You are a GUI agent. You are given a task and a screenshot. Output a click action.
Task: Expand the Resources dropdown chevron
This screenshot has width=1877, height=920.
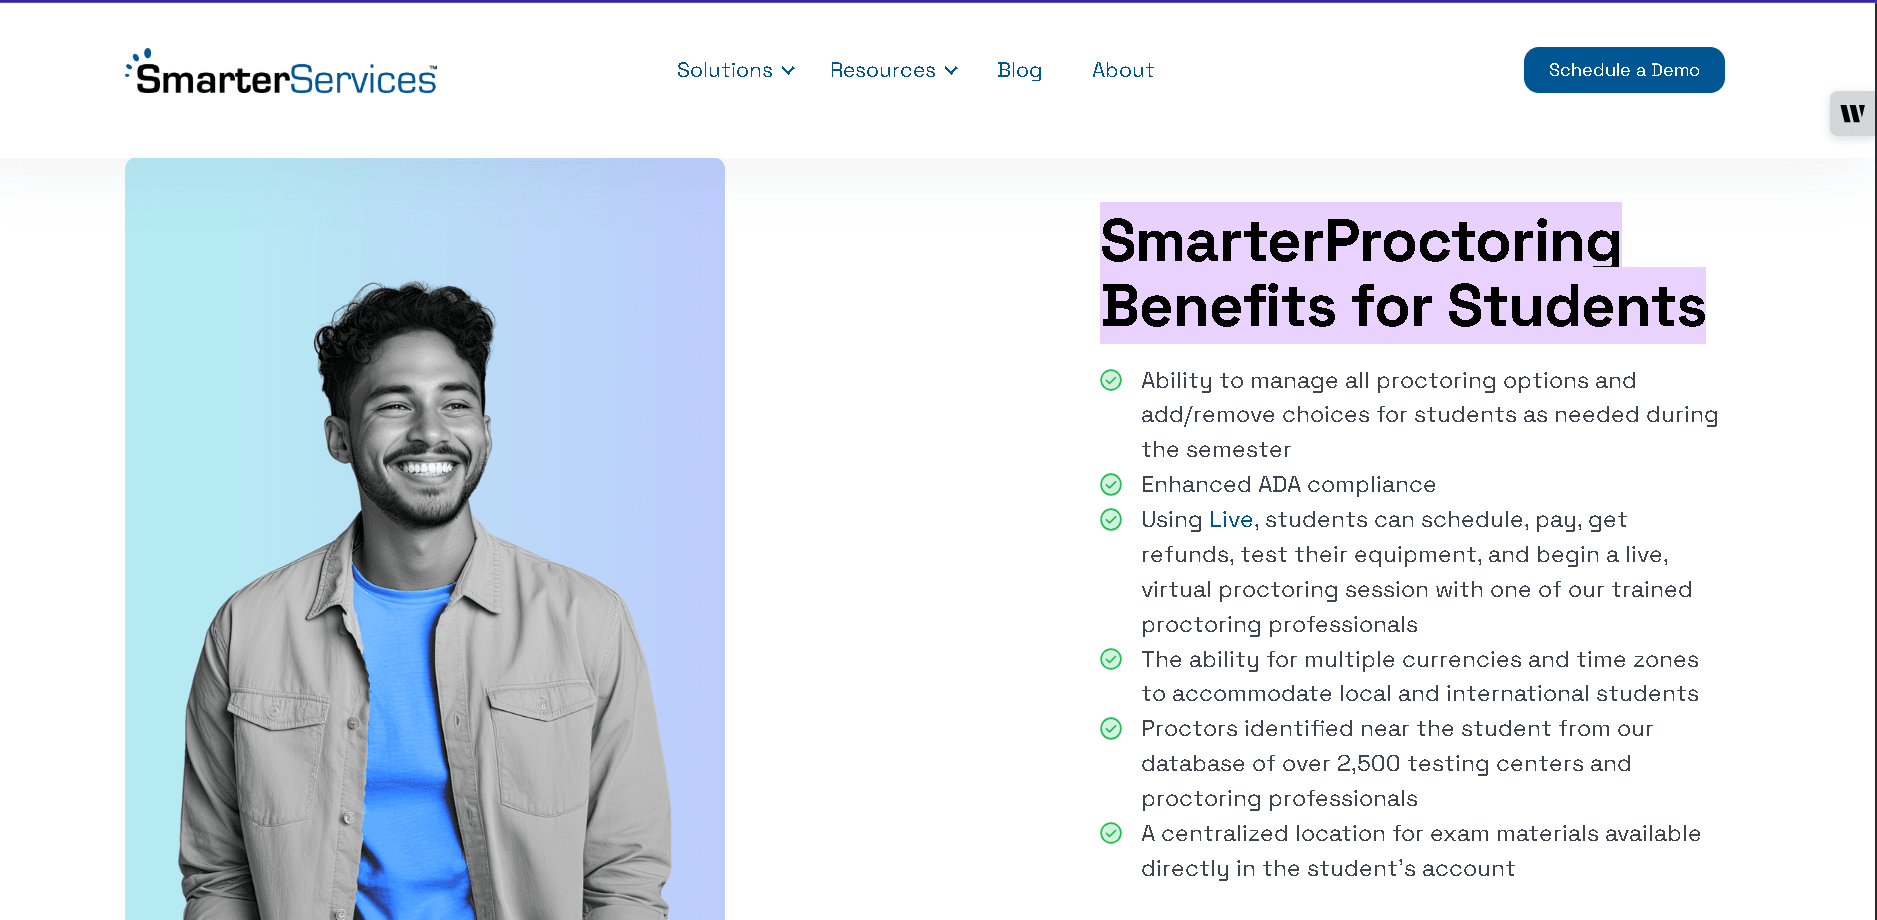click(x=951, y=71)
